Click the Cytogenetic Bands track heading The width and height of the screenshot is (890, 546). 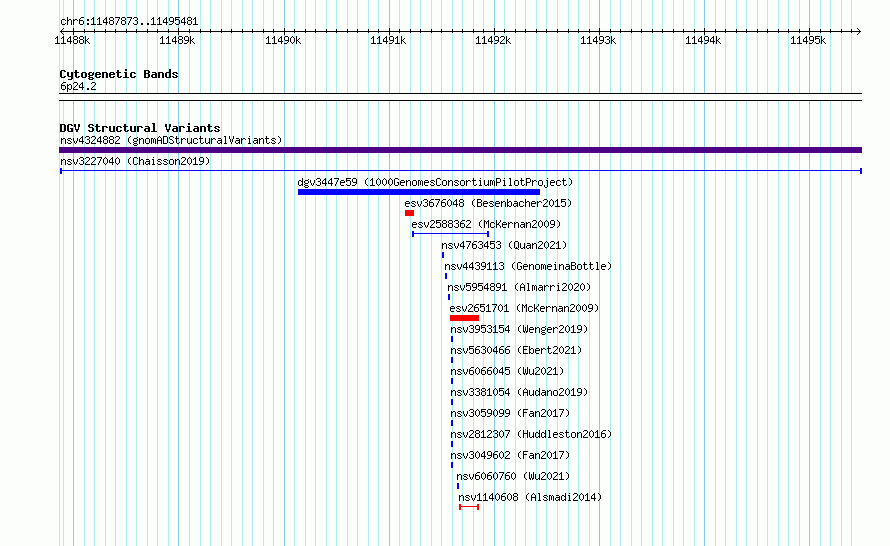pyautogui.click(x=119, y=74)
